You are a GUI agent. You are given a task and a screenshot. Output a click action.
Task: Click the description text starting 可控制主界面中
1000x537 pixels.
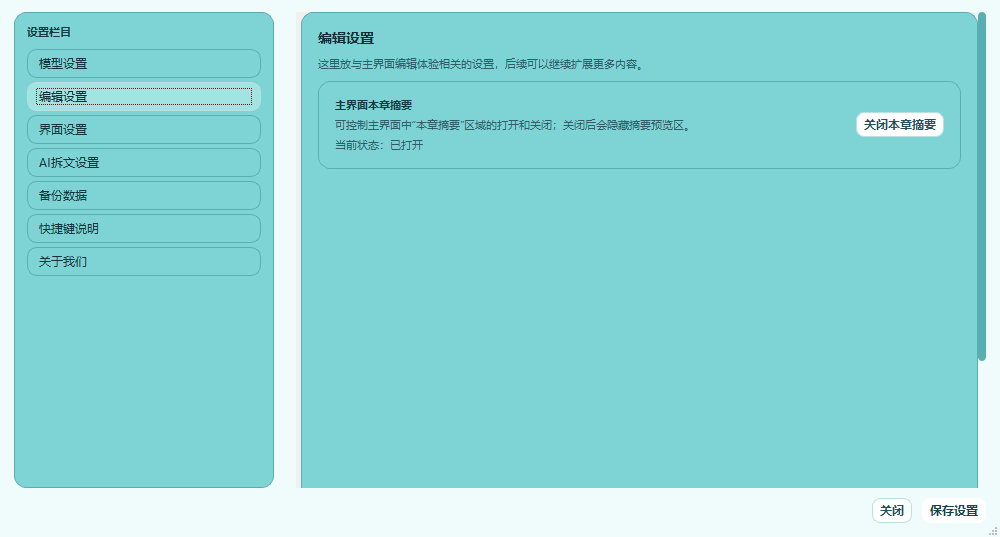tap(513, 125)
